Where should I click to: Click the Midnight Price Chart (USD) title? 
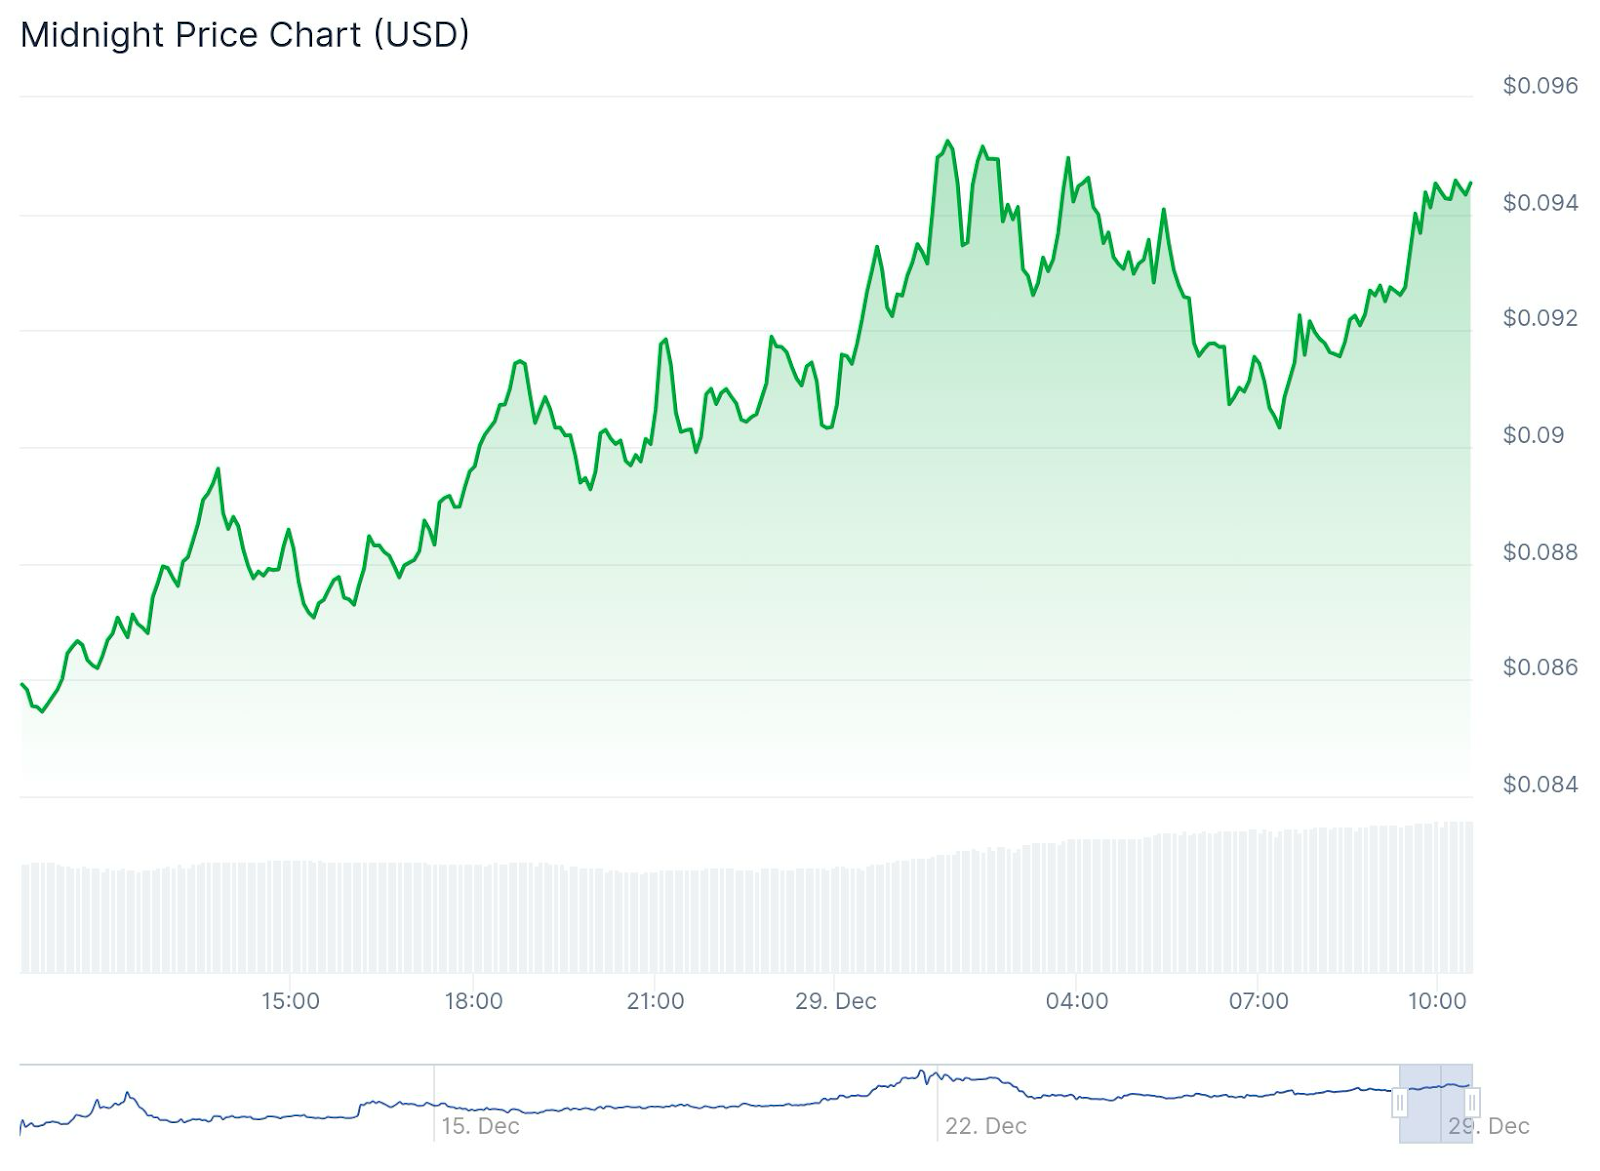click(245, 35)
